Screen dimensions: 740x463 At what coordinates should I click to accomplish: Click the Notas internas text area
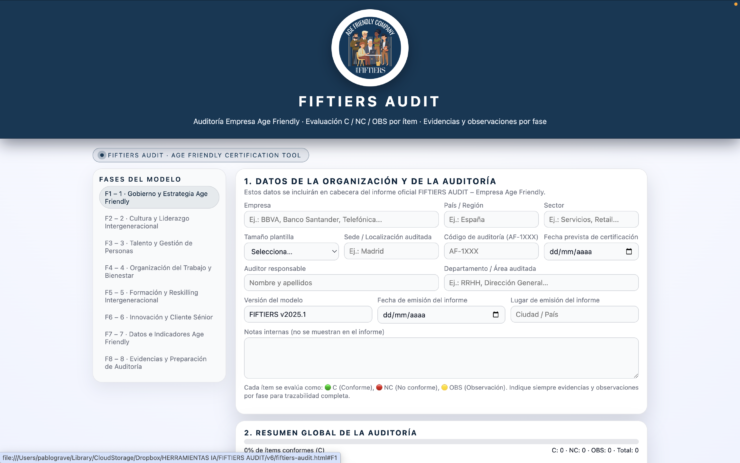point(441,357)
